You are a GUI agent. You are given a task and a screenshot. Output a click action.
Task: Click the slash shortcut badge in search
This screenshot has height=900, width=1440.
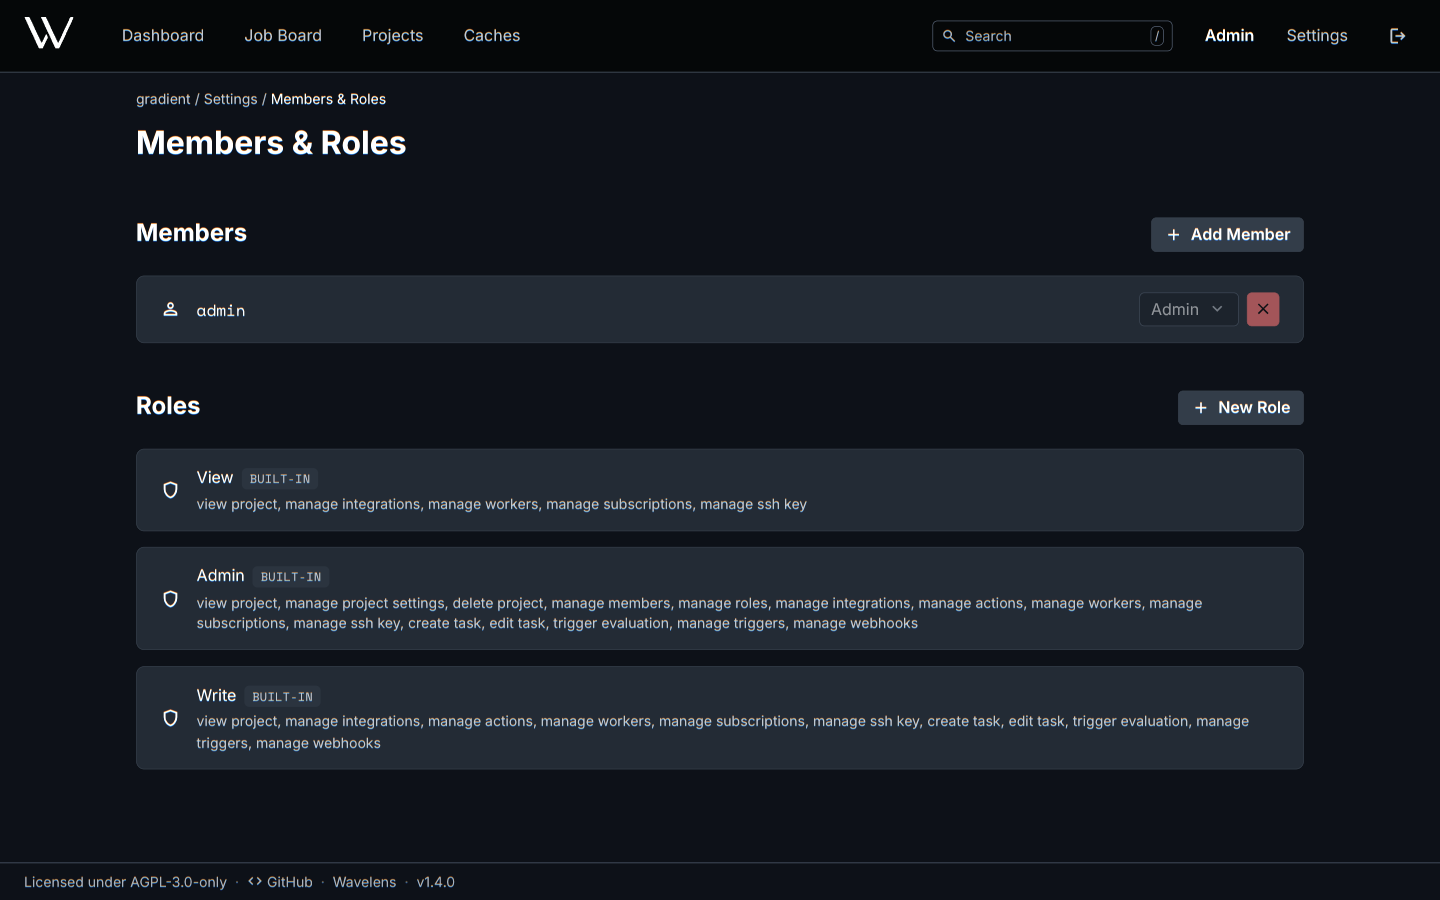(1157, 36)
